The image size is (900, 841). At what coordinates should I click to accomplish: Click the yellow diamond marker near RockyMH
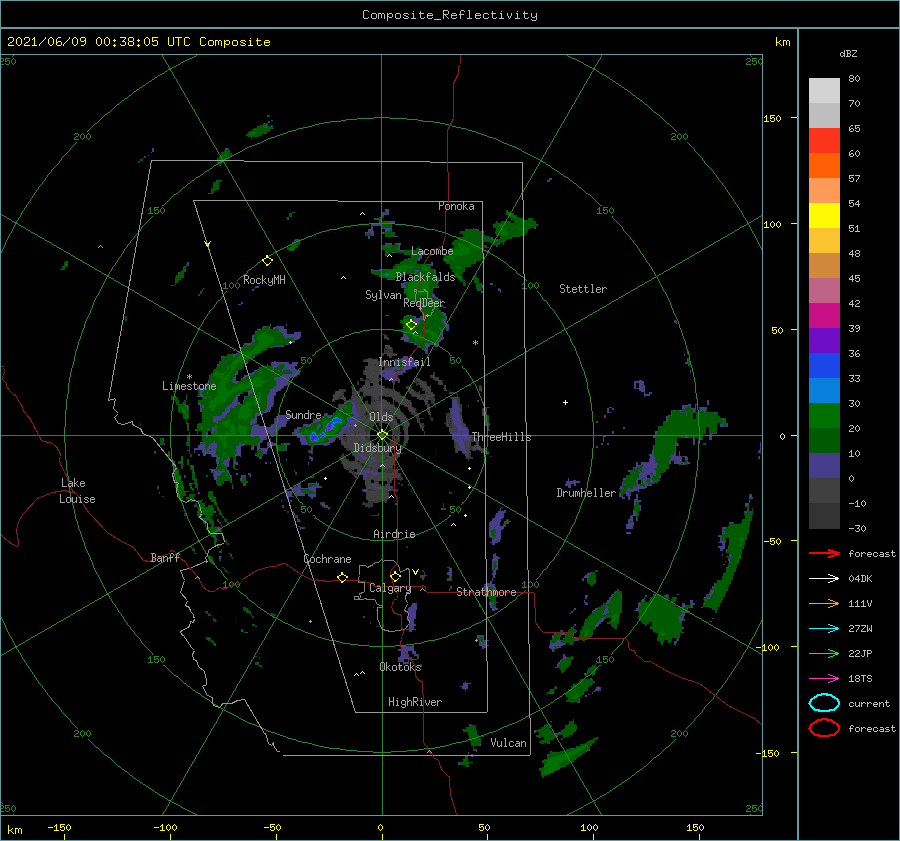click(x=267, y=261)
